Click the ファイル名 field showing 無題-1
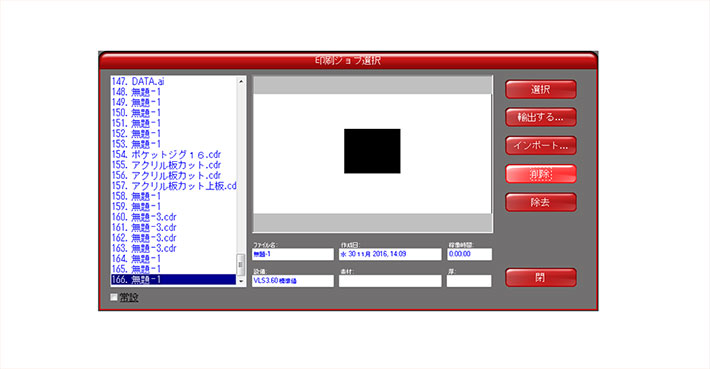 293,254
